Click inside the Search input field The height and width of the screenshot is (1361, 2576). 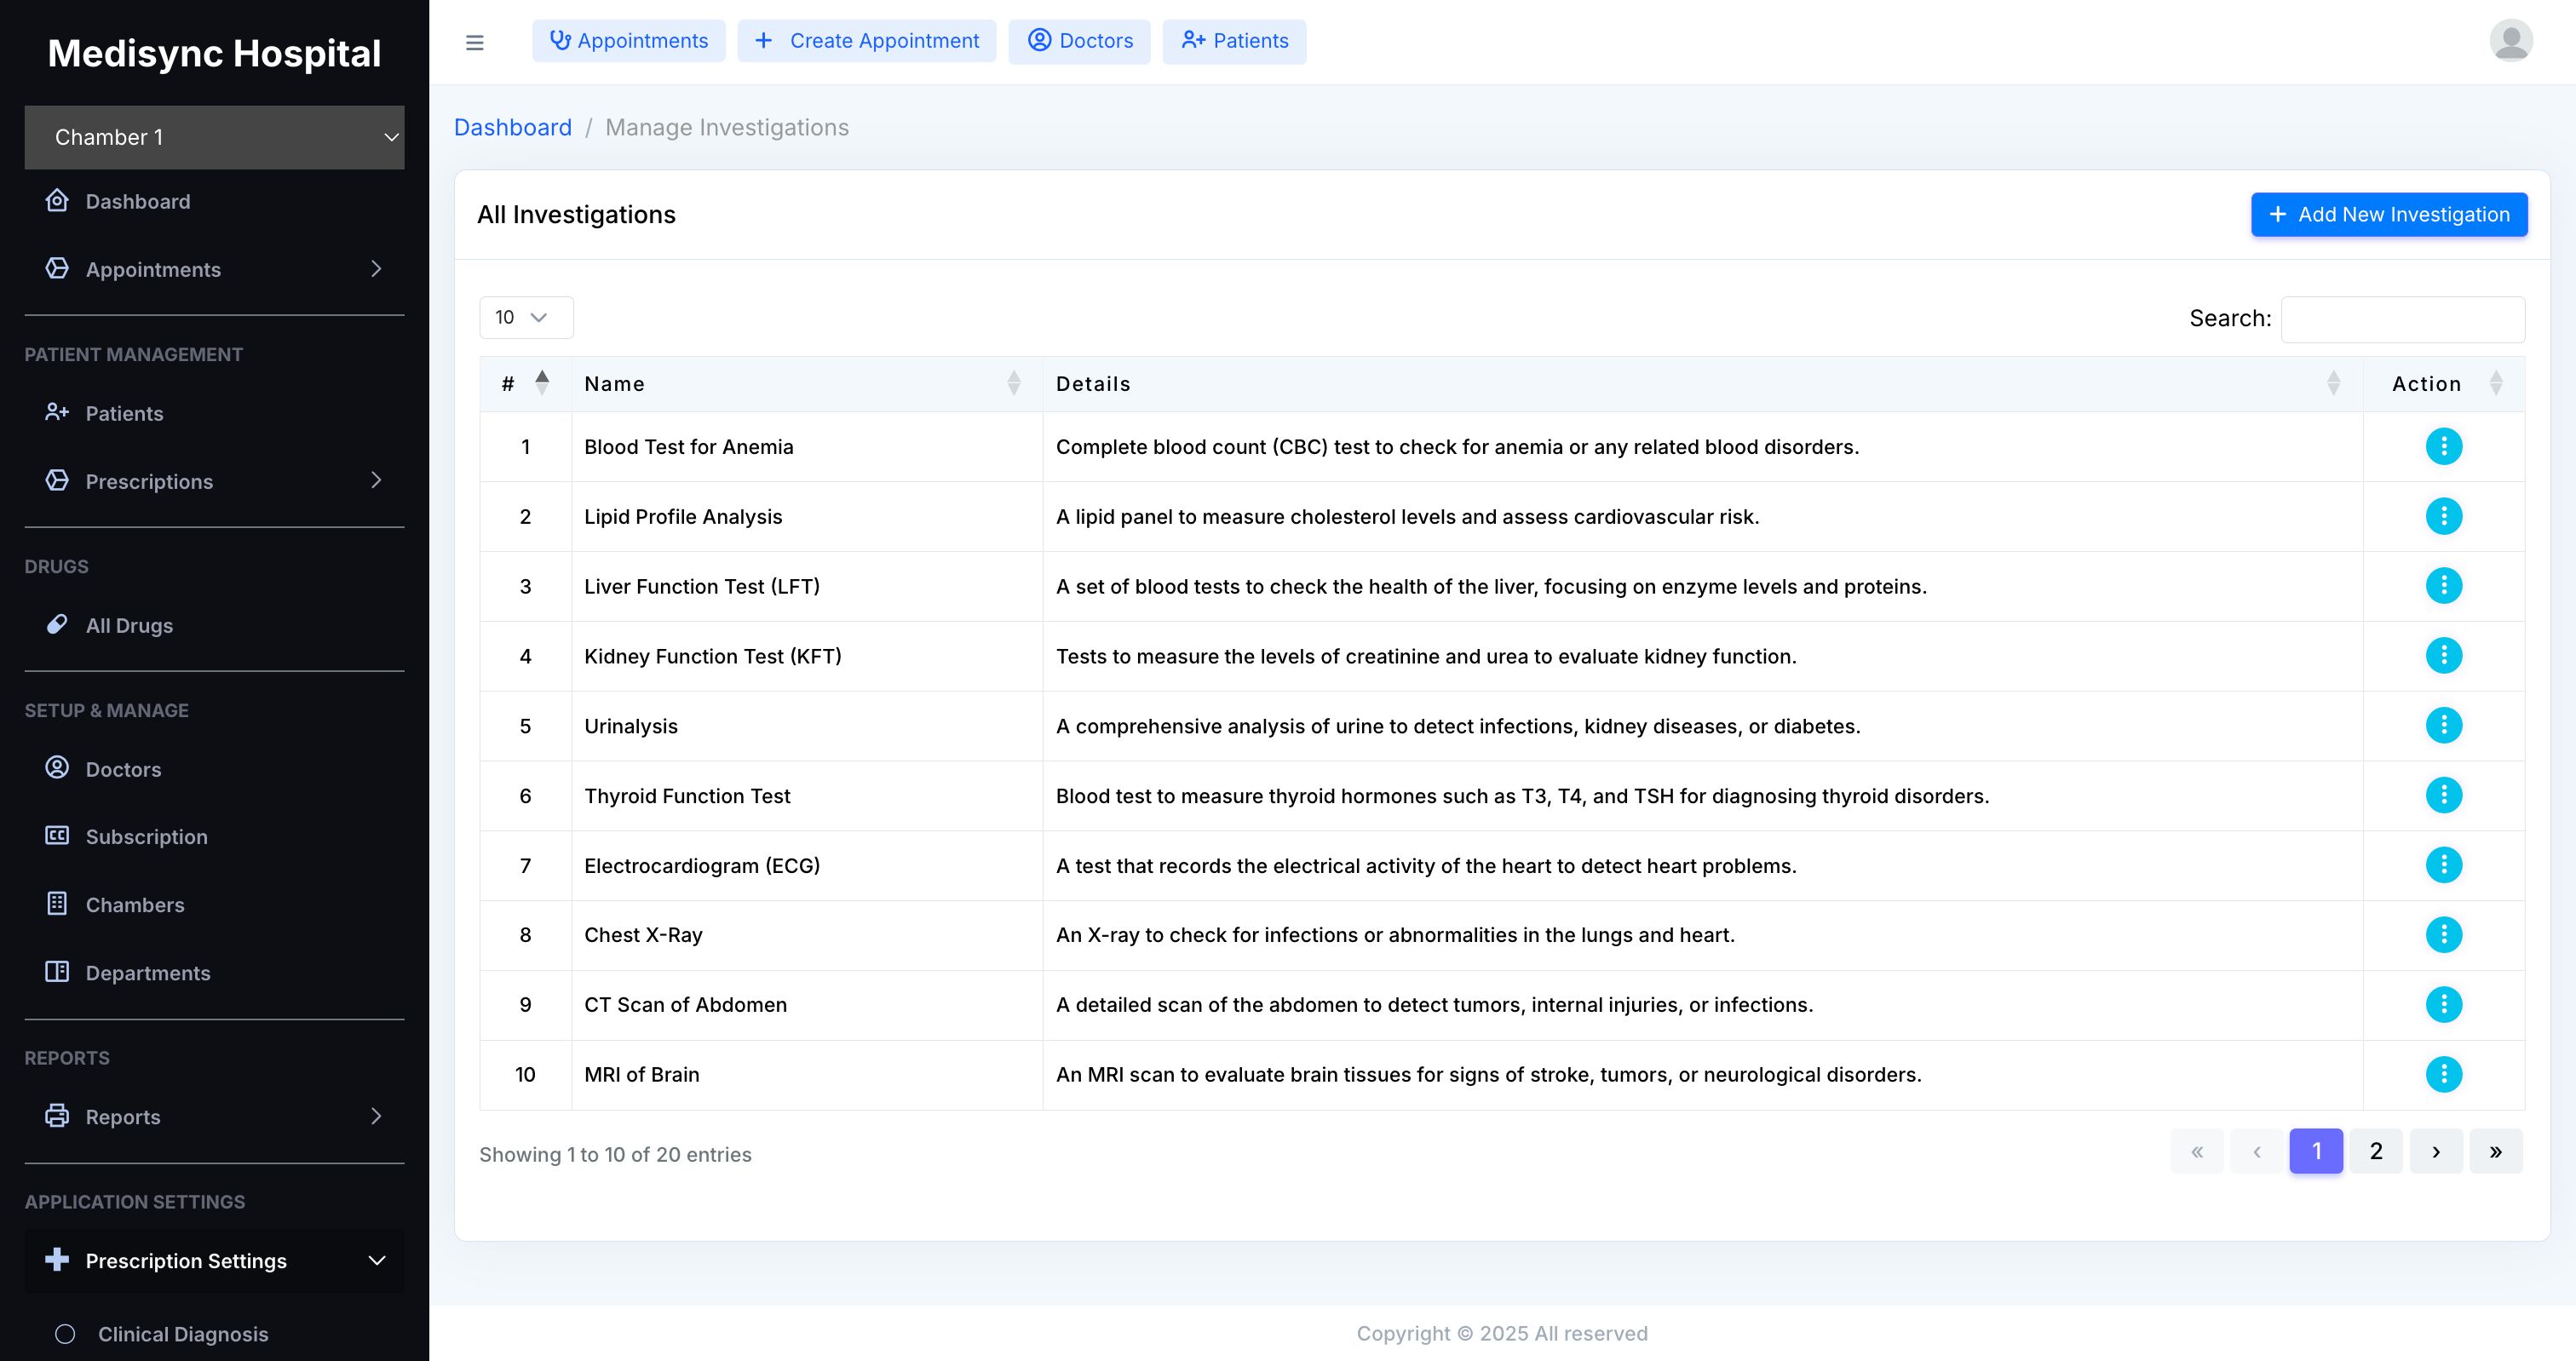(x=2402, y=319)
